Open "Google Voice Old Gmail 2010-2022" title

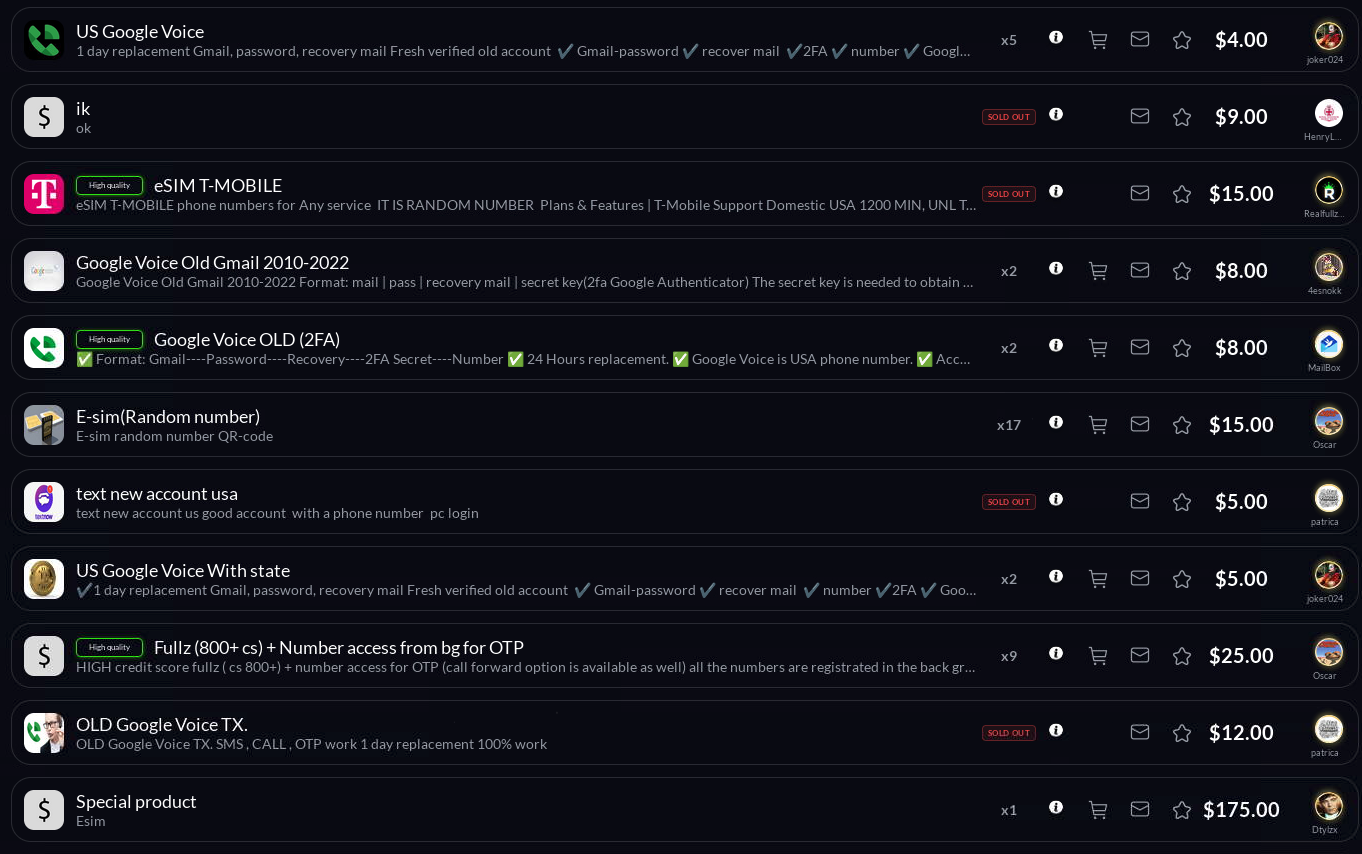coord(212,263)
